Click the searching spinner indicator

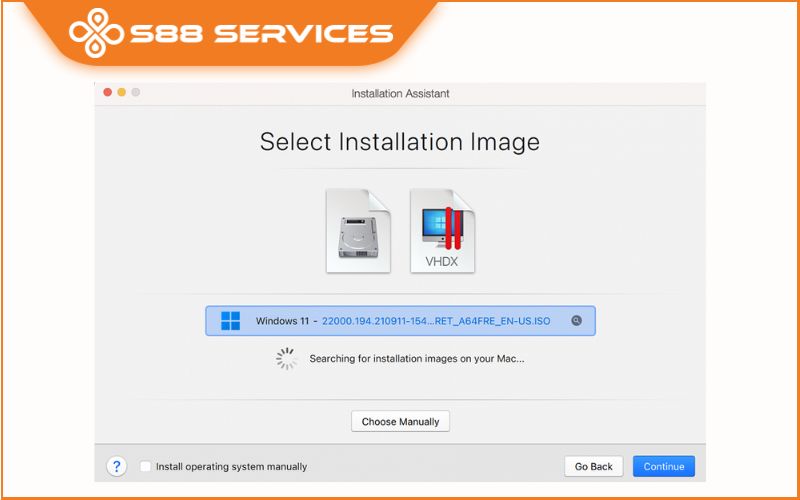click(x=287, y=359)
